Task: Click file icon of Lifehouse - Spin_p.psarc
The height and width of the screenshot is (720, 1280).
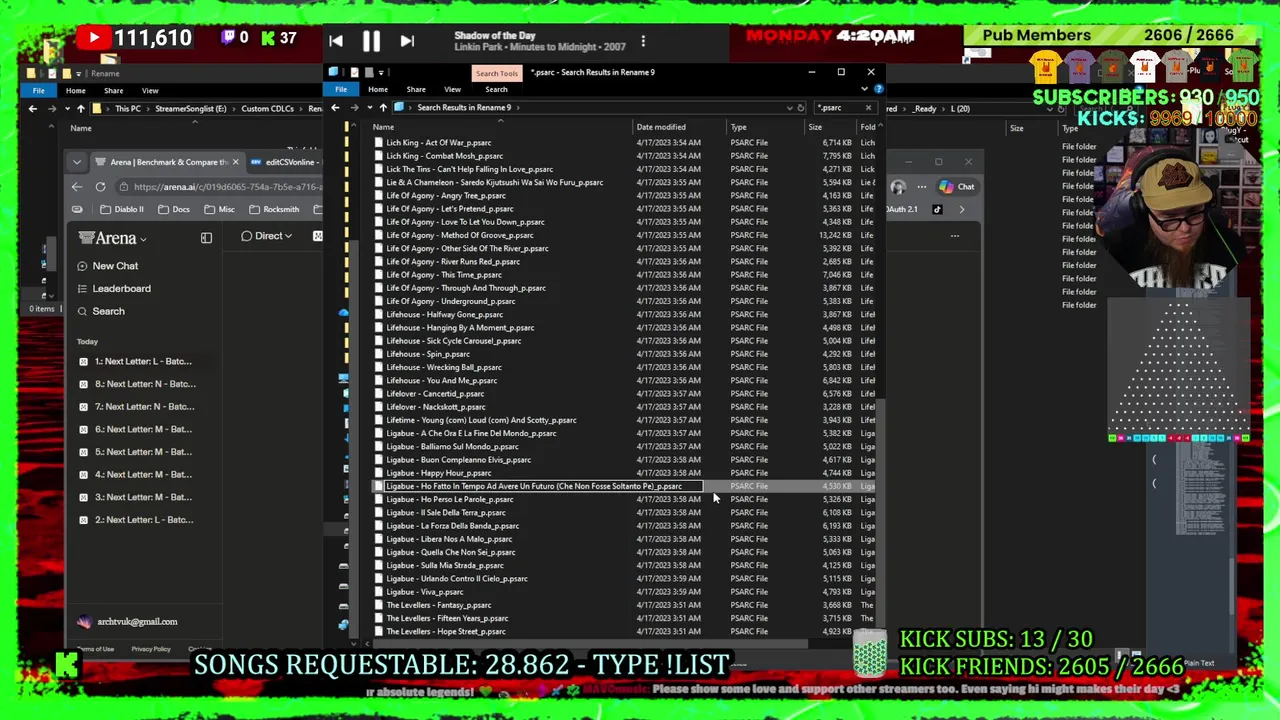Action: click(378, 354)
